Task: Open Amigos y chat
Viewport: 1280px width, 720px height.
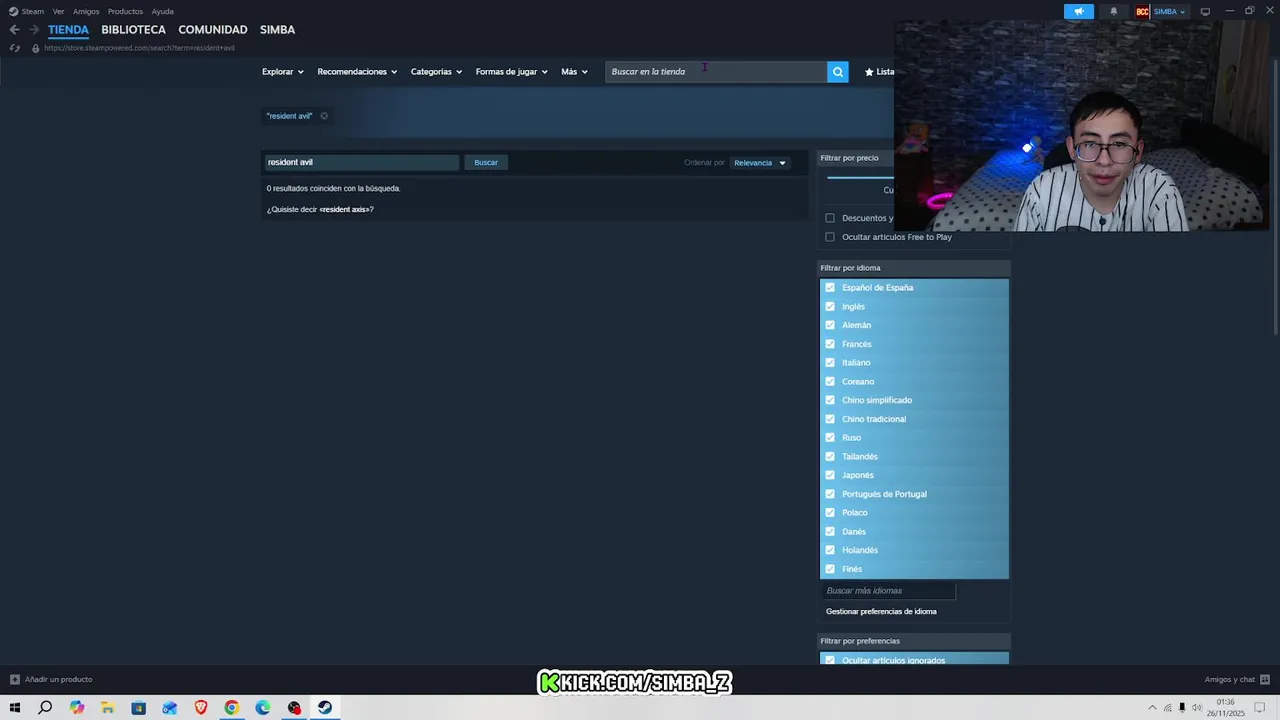Action: (1237, 680)
